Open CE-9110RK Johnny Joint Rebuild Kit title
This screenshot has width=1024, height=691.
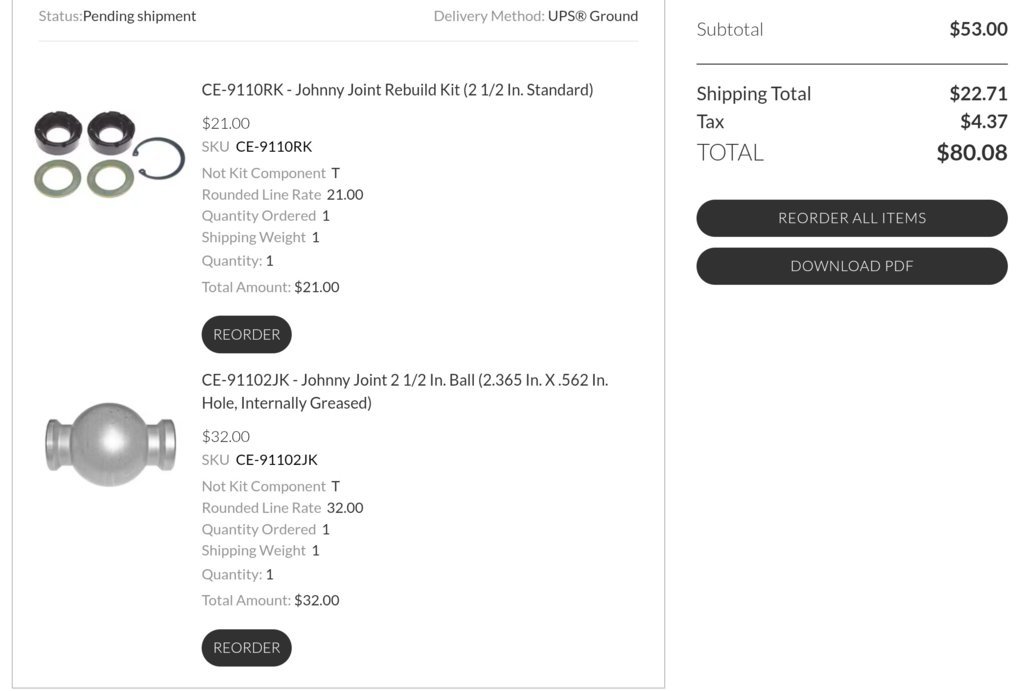[x=397, y=89]
